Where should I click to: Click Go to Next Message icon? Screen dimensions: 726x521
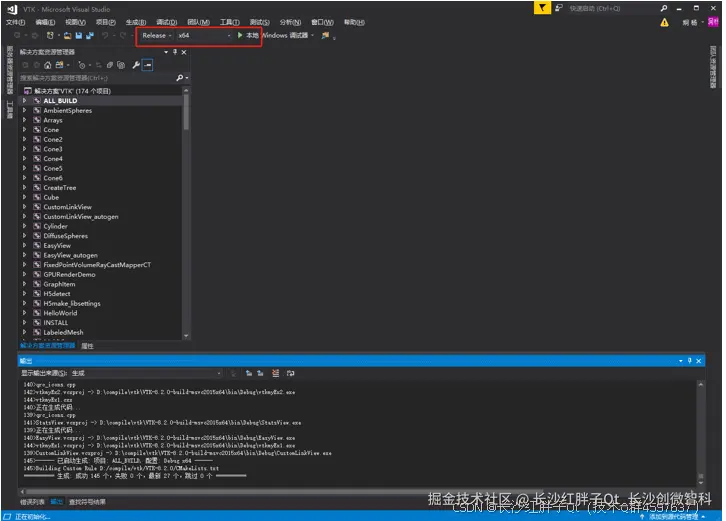260,373
